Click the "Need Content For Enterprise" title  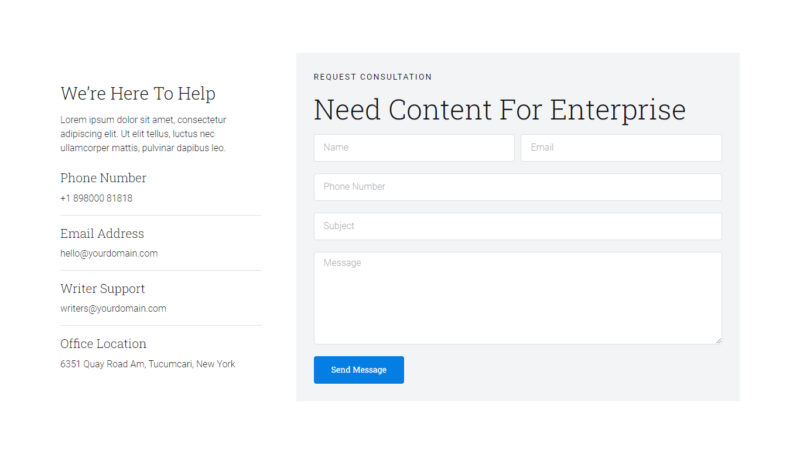click(x=499, y=109)
